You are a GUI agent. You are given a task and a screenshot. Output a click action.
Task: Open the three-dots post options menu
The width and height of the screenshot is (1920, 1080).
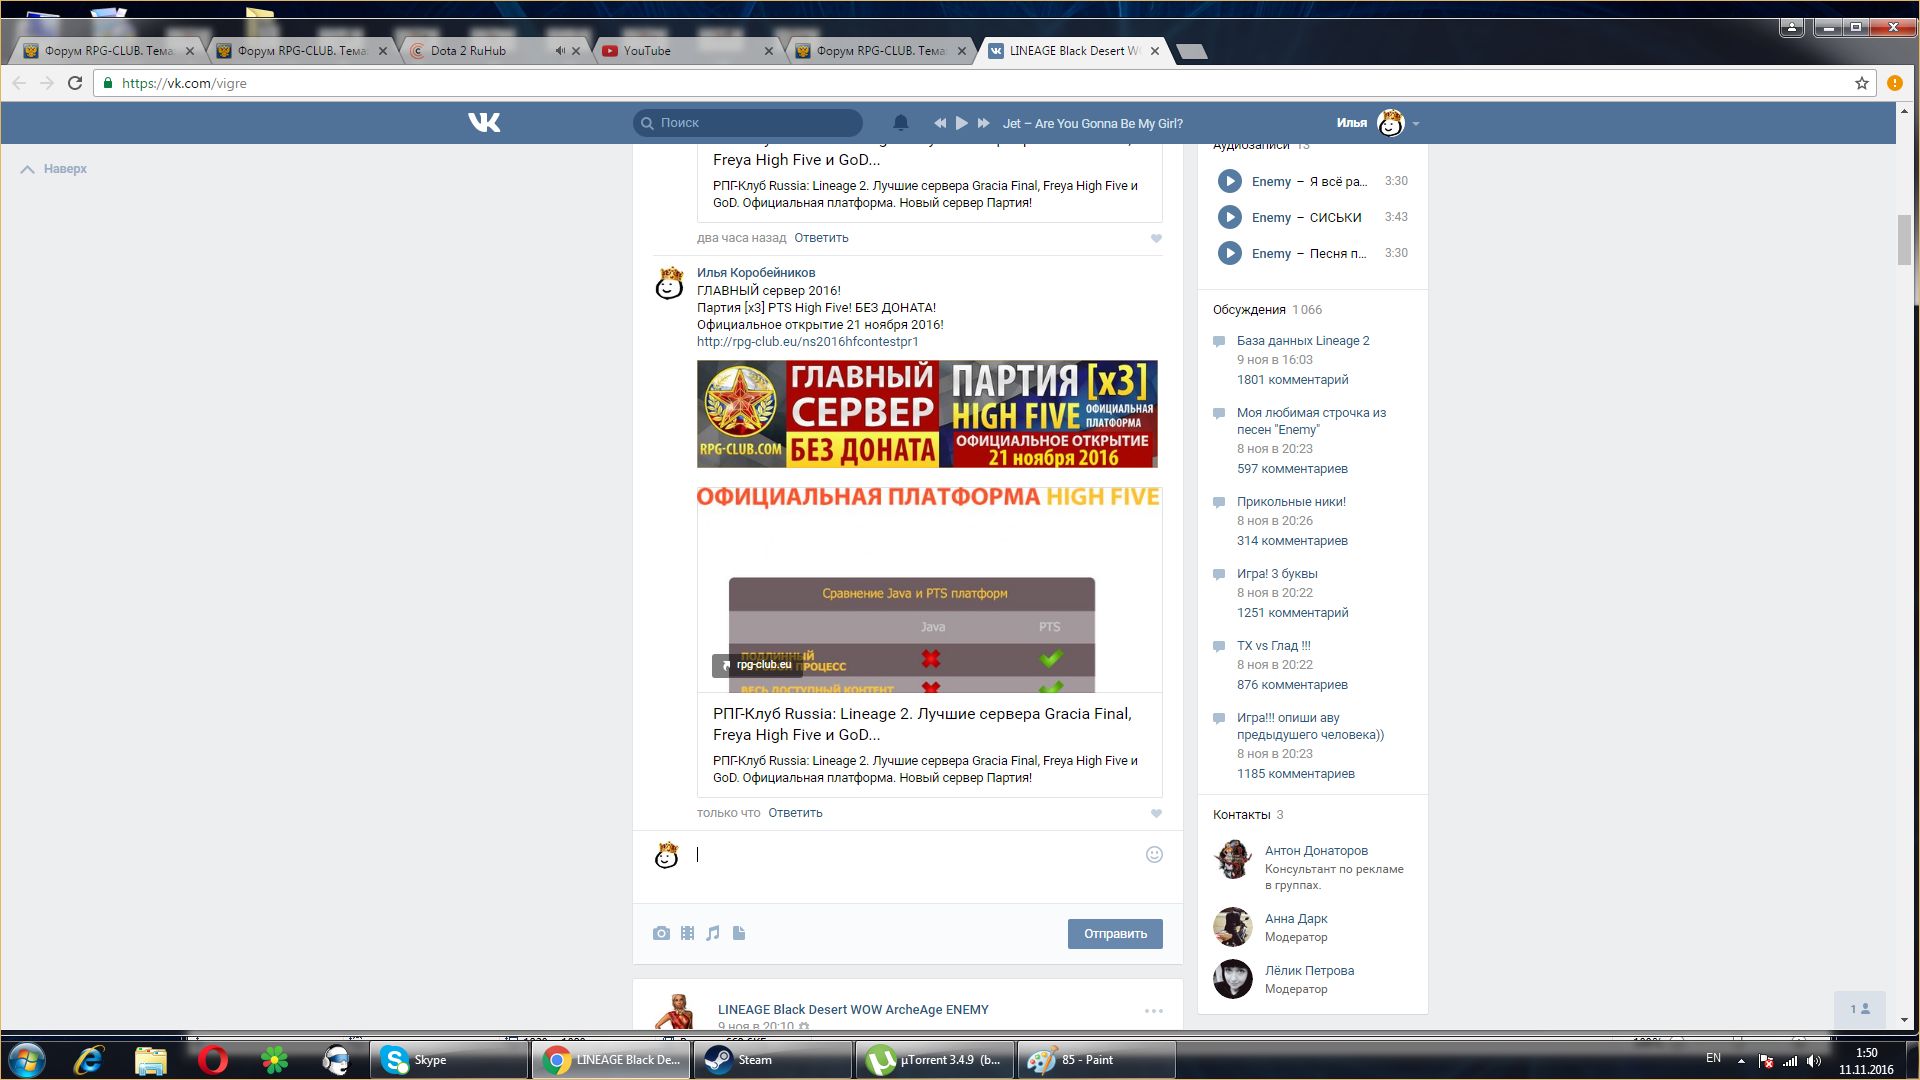pos(1153,1011)
